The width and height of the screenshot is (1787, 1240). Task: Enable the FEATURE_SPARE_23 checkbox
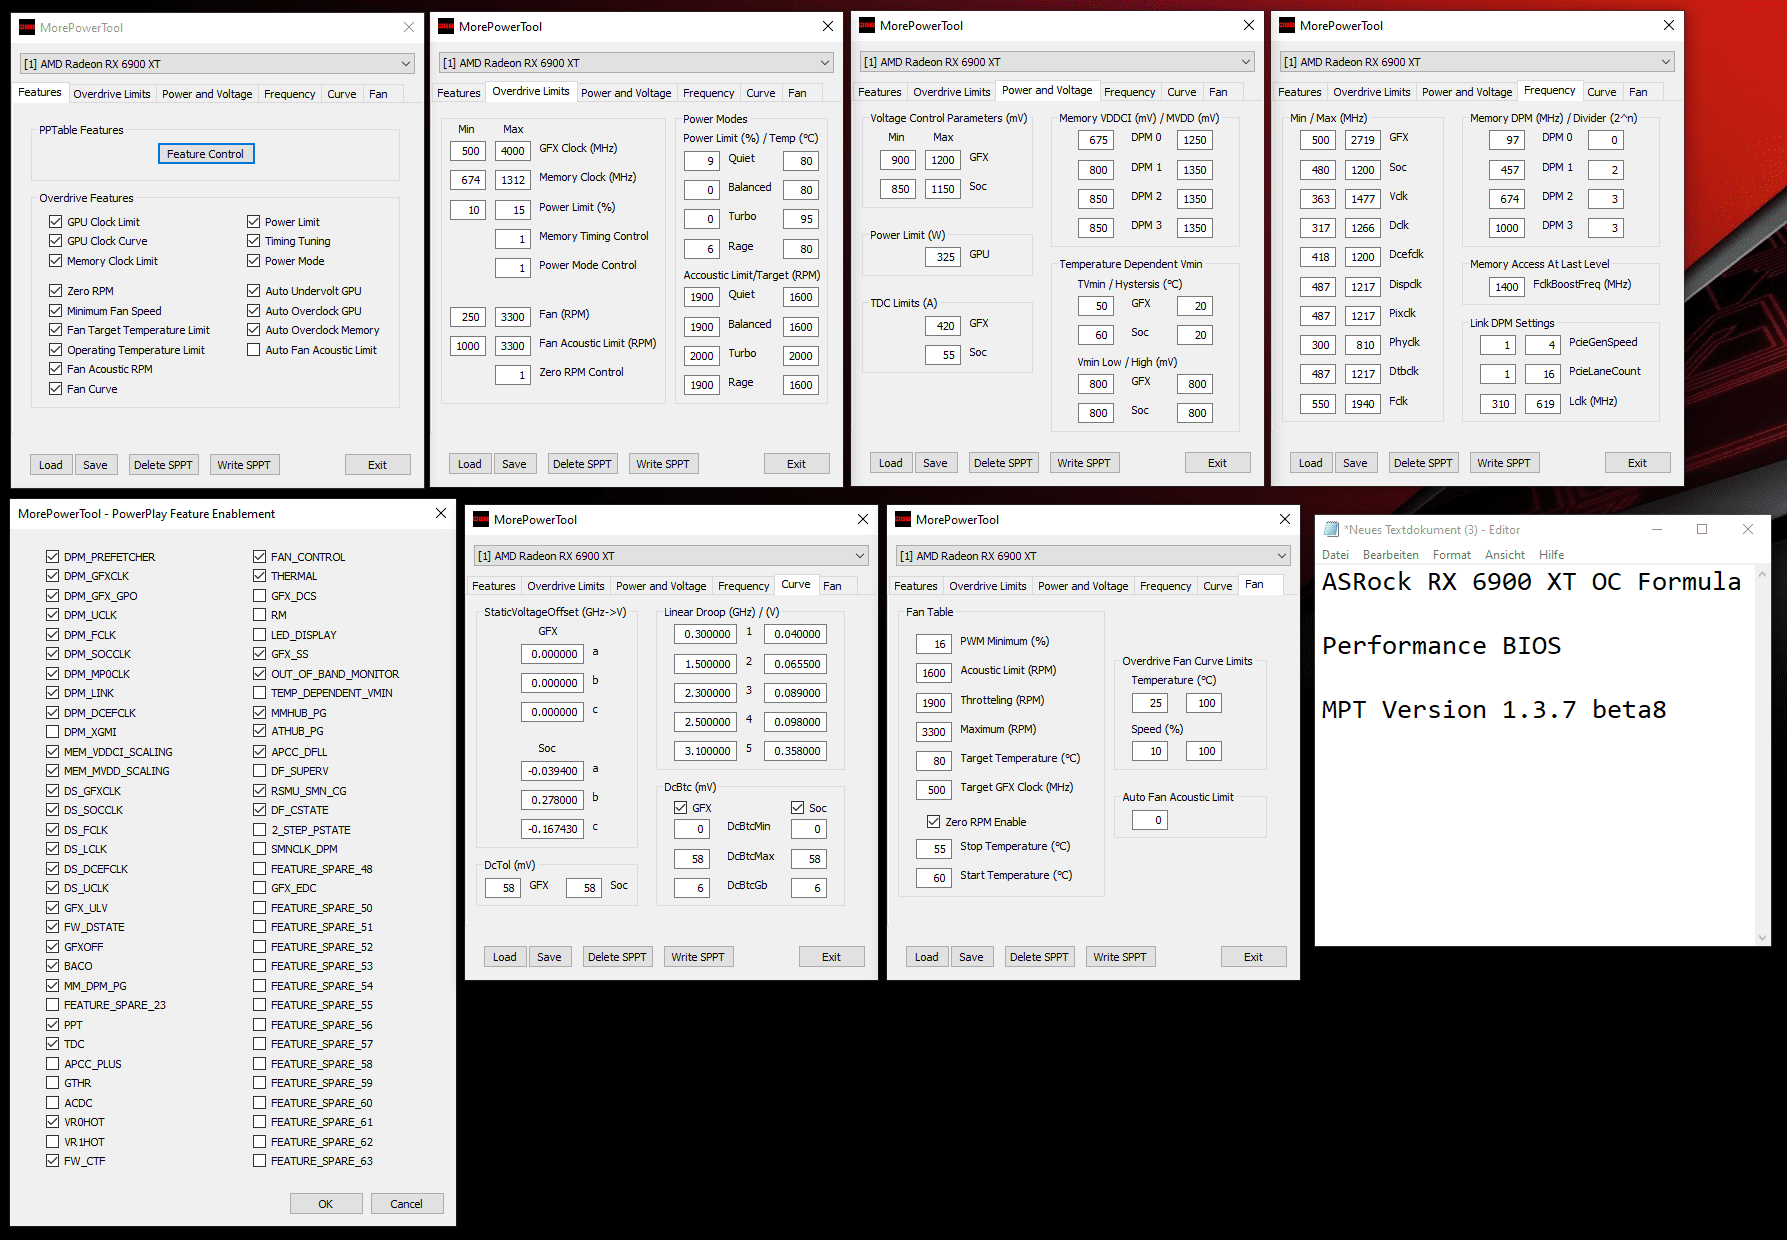tap(52, 1005)
